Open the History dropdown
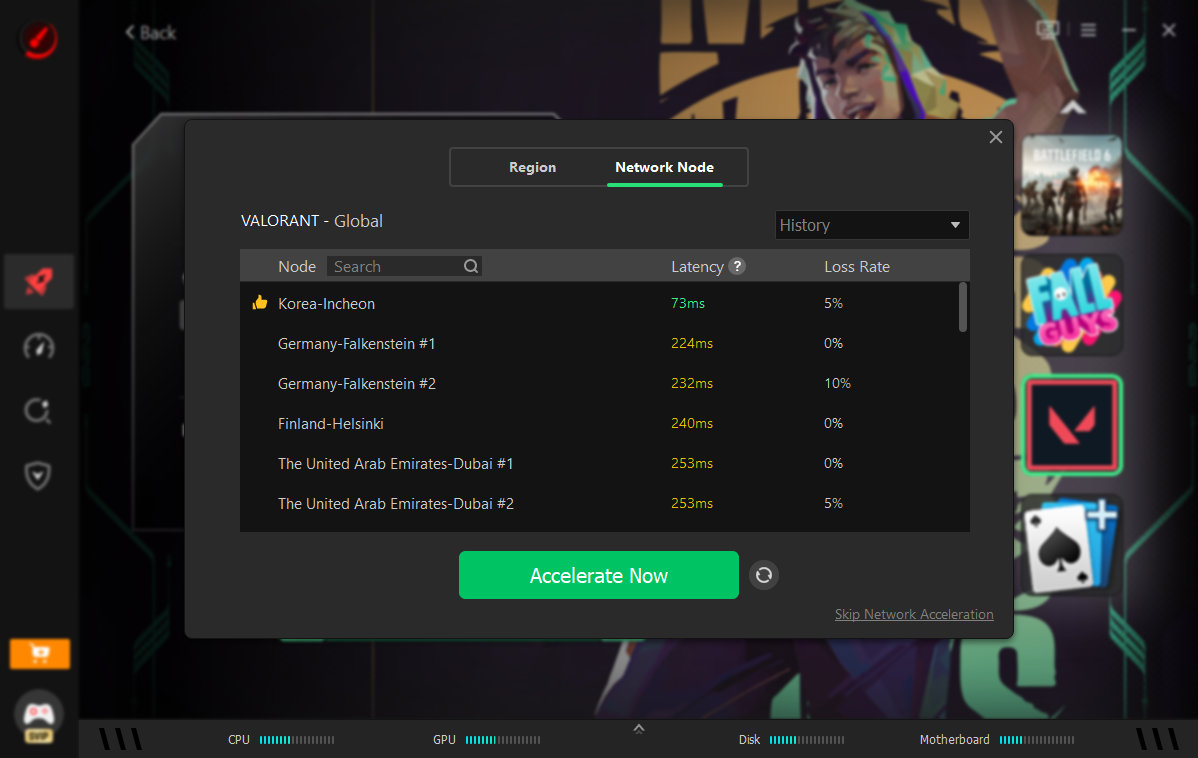 click(872, 225)
